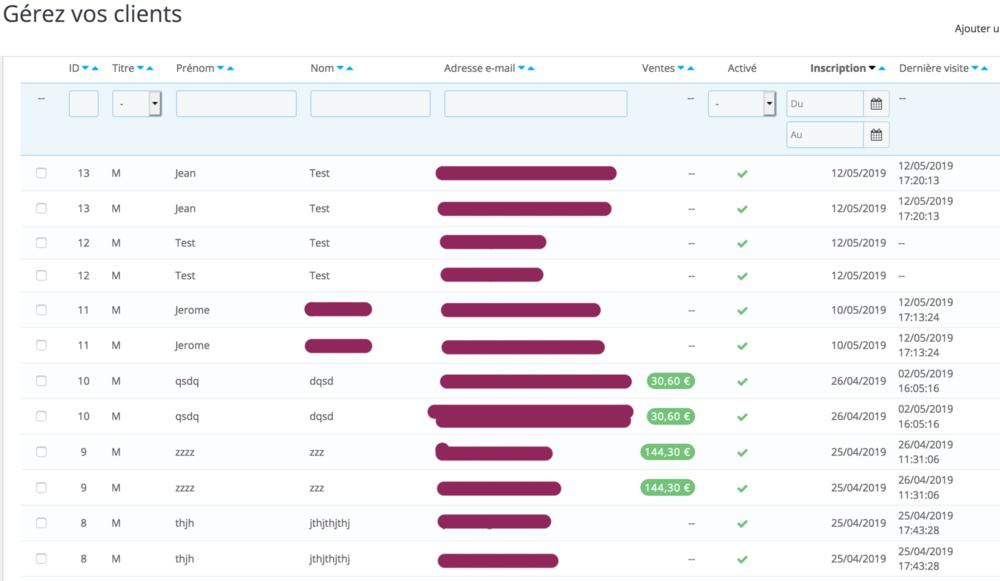
Task: Click Adresse e-mail column header
Action: click(480, 68)
